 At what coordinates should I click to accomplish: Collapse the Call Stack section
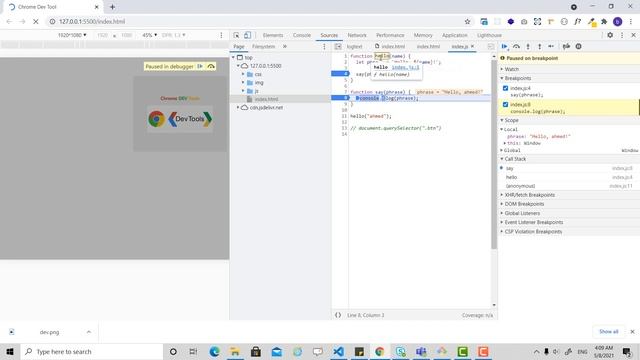515,159
